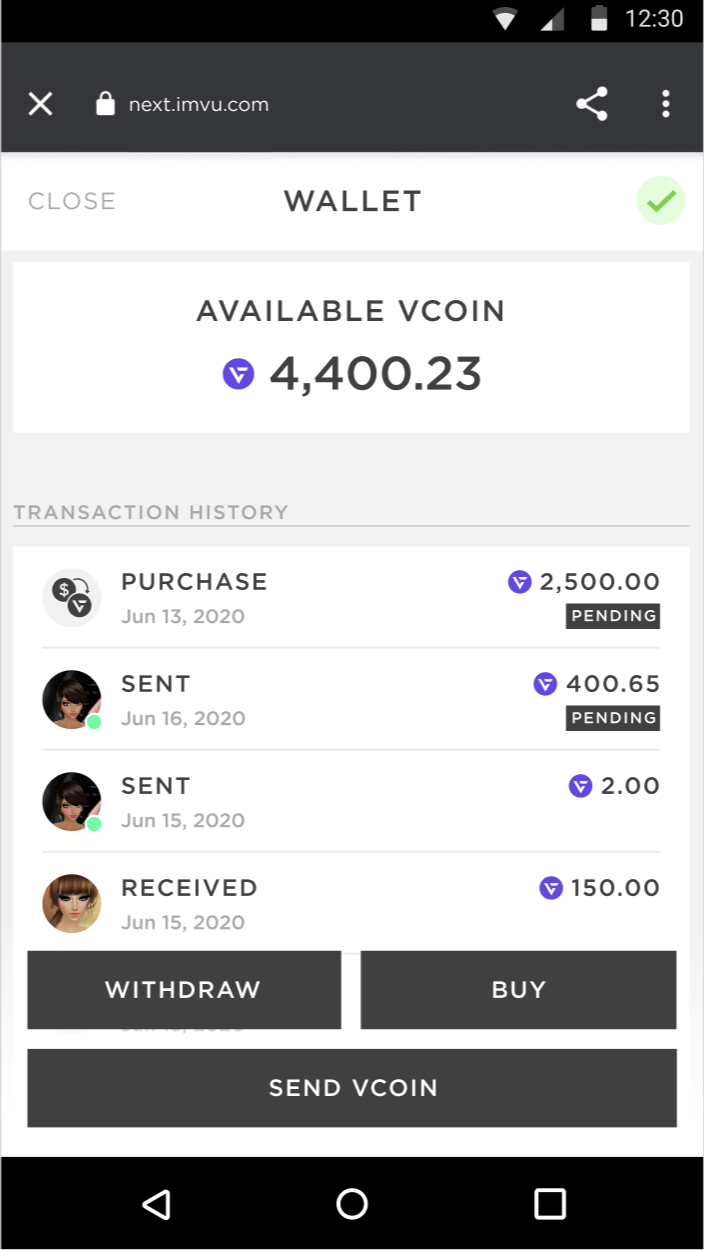Tap the VCoin icon beside the 150.00 amount
Viewport: 704px width, 1250px height.
(x=551, y=888)
